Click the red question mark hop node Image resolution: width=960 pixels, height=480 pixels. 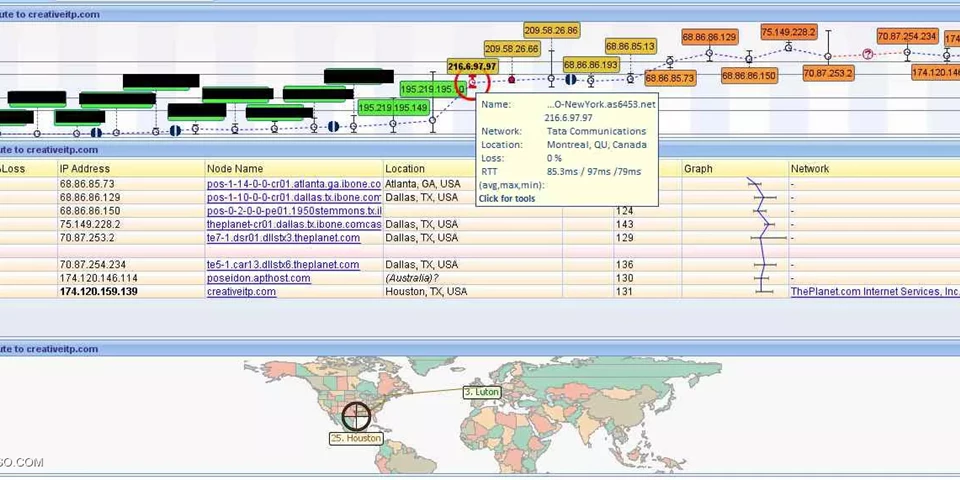click(868, 54)
